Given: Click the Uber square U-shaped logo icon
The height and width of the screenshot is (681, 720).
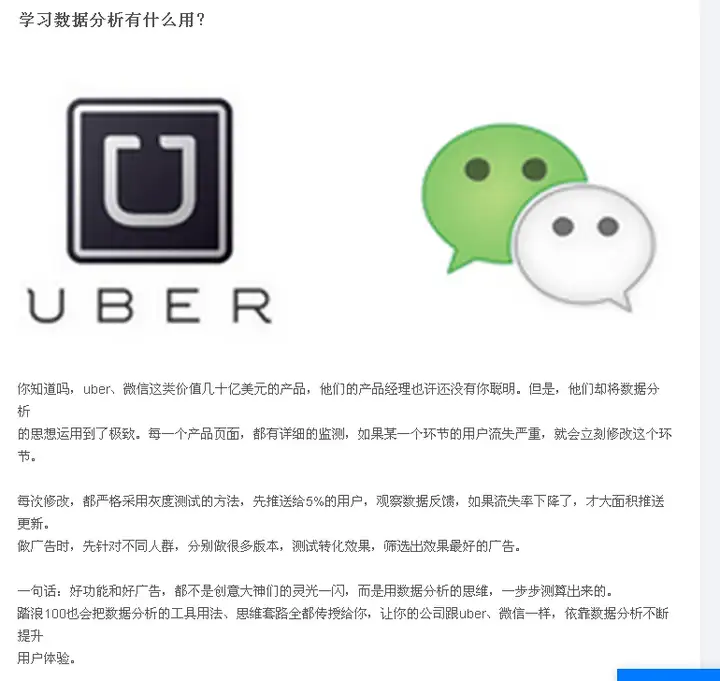Looking at the screenshot, I should pyautogui.click(x=150, y=180).
